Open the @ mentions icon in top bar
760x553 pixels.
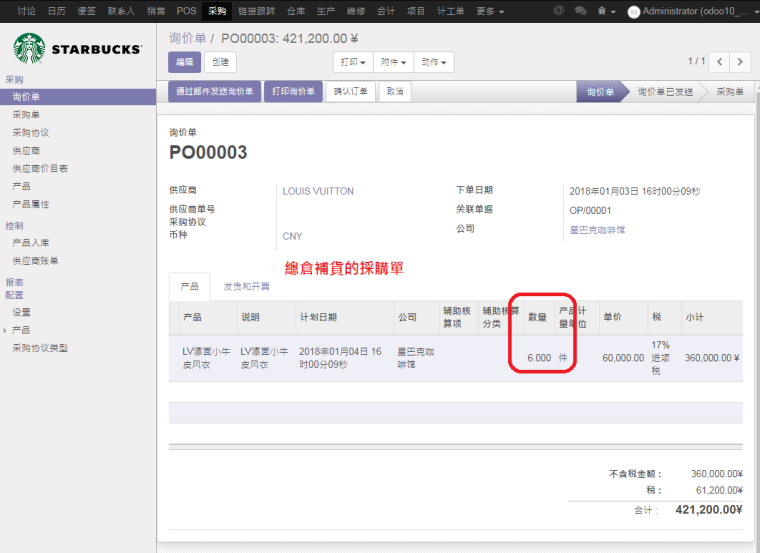pos(558,10)
